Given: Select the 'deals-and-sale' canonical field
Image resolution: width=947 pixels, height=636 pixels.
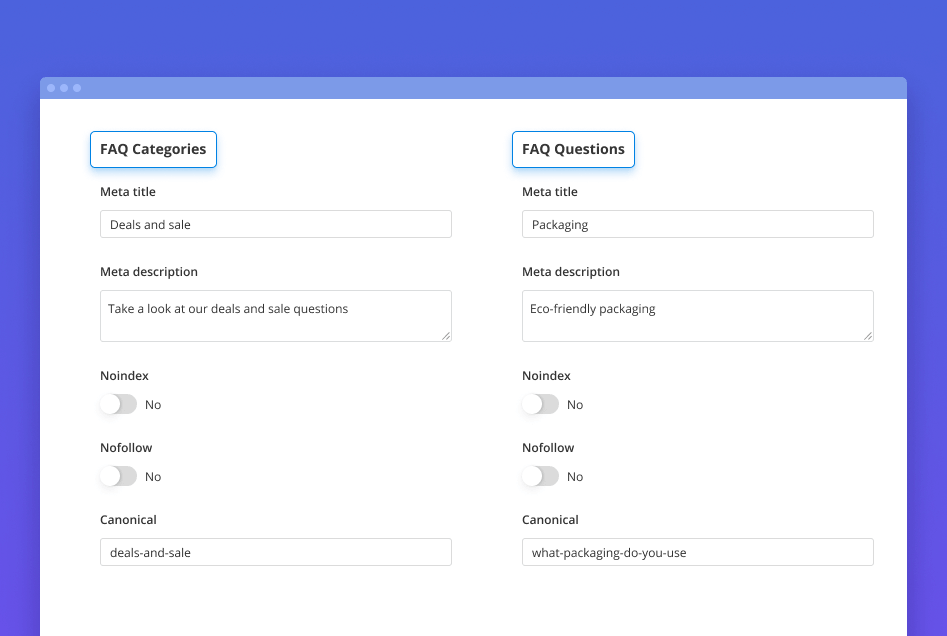Looking at the screenshot, I should [x=275, y=552].
